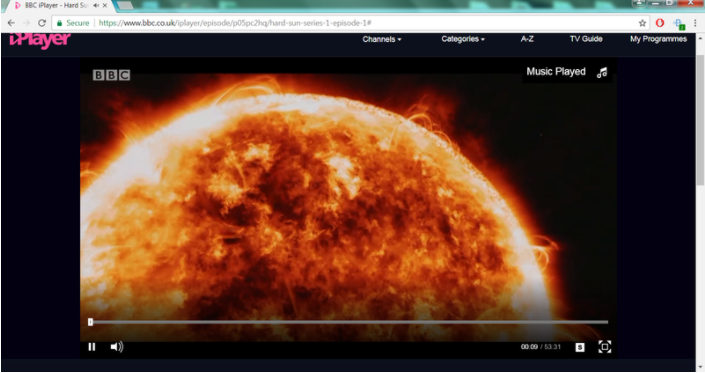Expand the Categories dropdown

463,39
